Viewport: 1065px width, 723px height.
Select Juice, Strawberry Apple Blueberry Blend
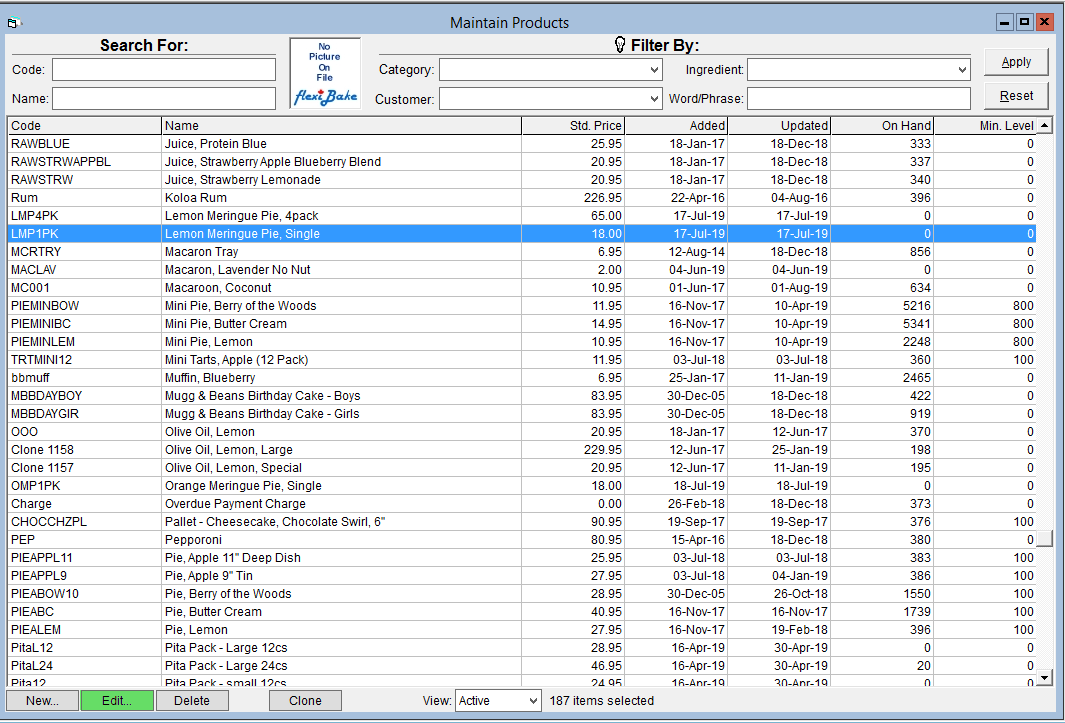(522, 162)
